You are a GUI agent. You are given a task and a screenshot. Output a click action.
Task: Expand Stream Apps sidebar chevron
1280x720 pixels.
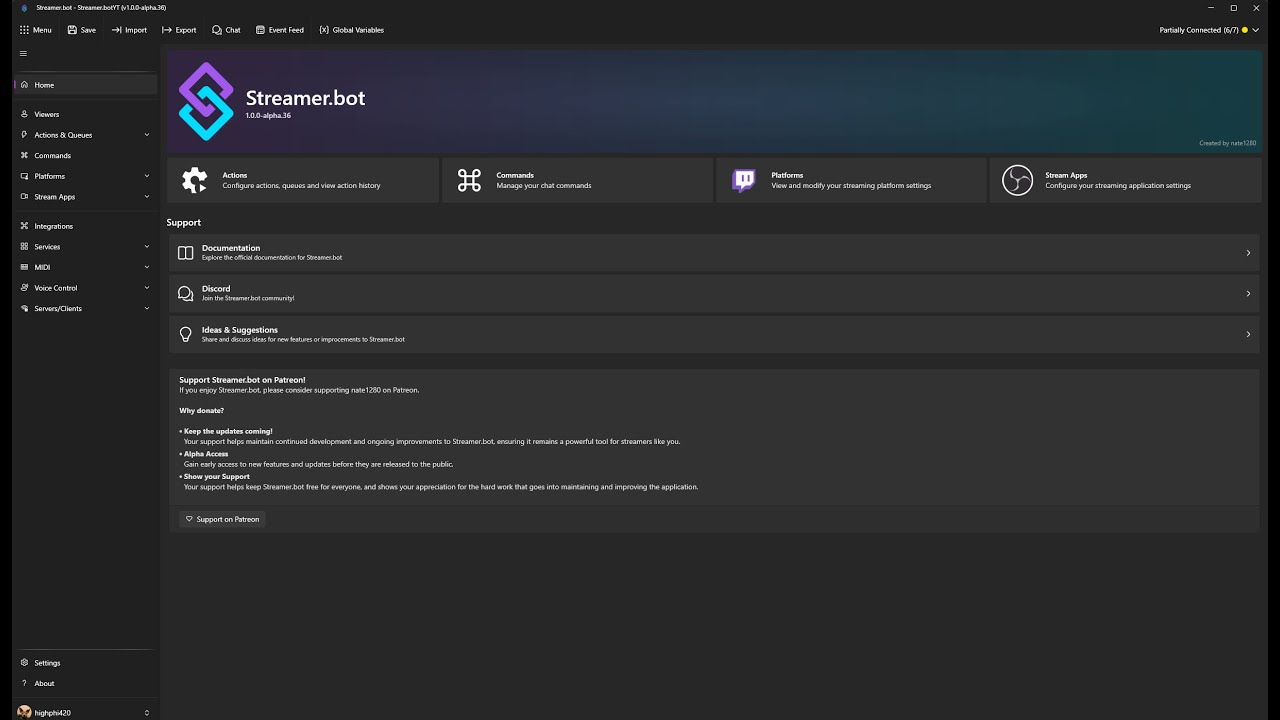coord(147,197)
